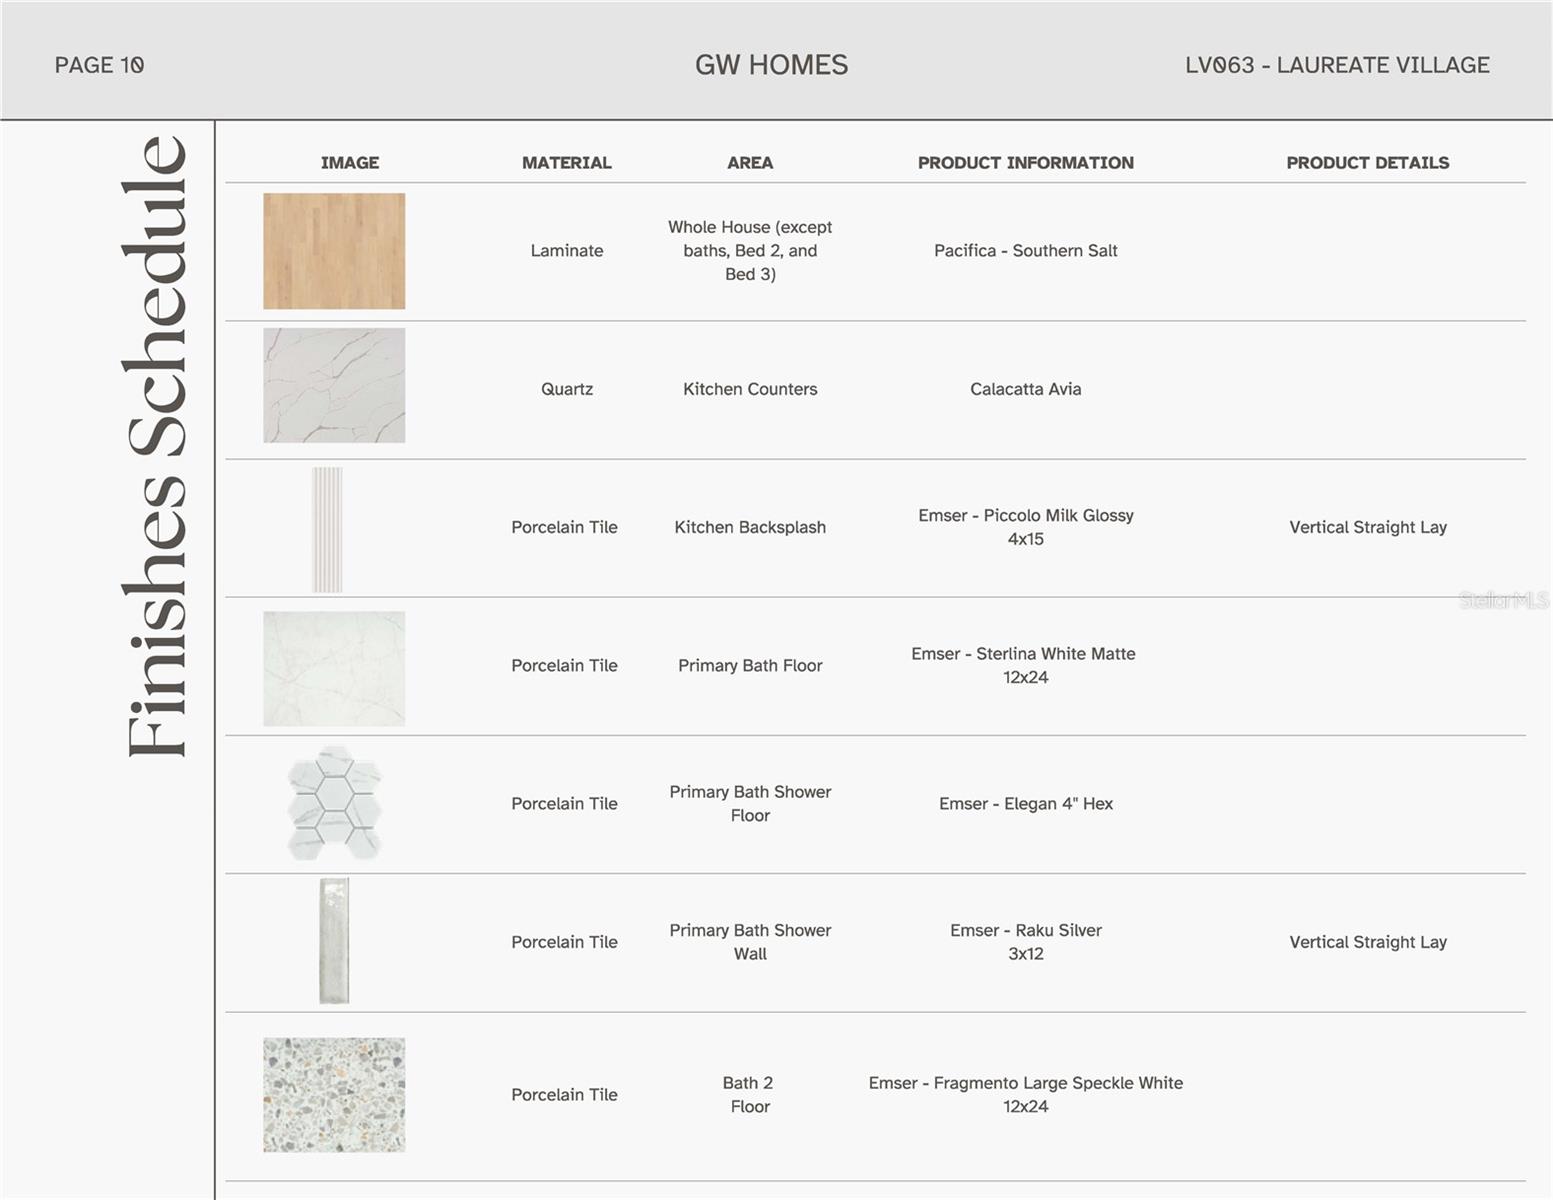Click the MATERIAL column header
The image size is (1553, 1200).
tap(566, 162)
